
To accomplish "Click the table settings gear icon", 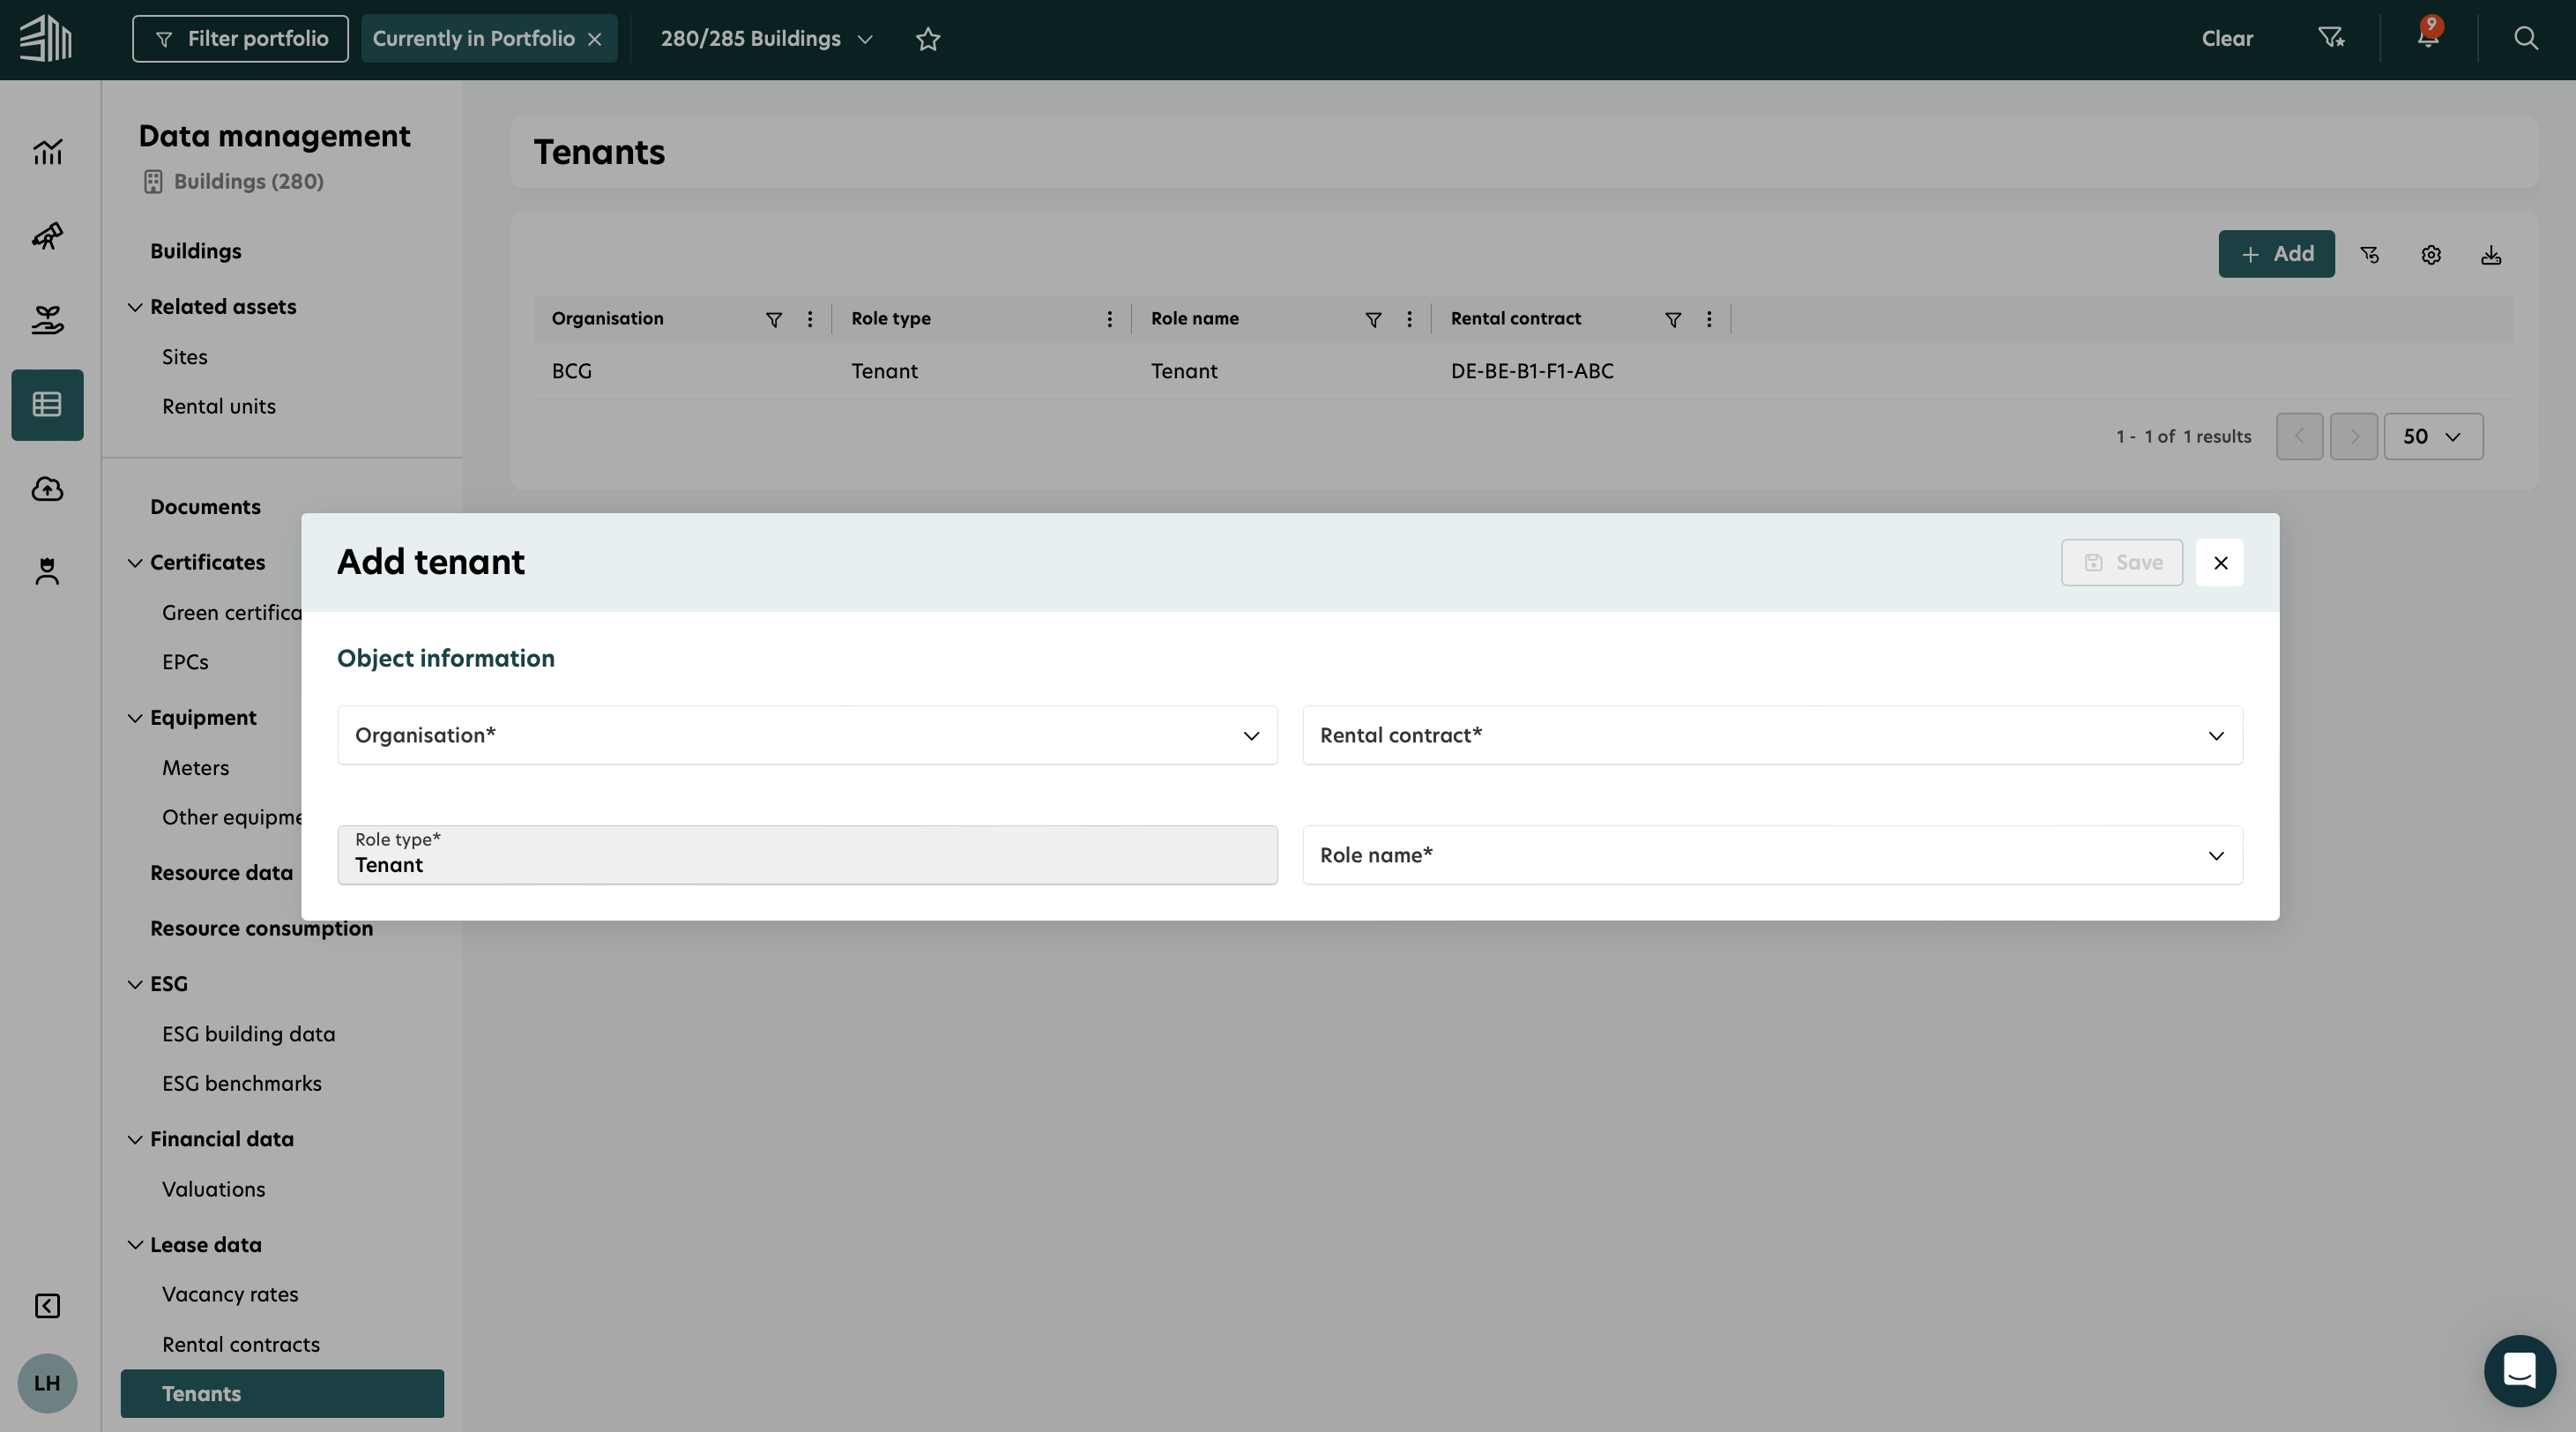I will coord(2431,255).
